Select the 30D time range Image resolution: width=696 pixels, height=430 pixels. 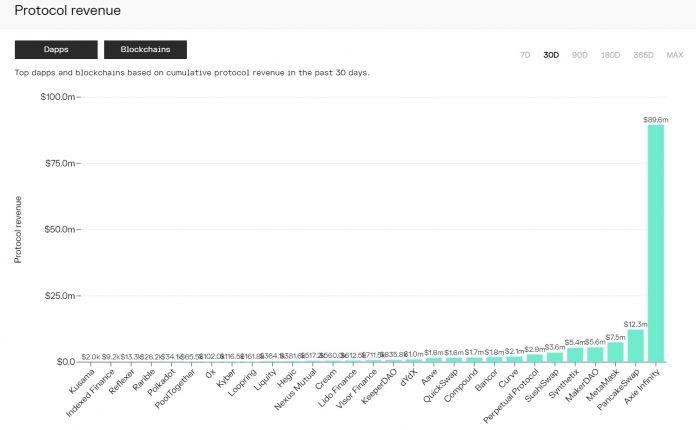[551, 54]
